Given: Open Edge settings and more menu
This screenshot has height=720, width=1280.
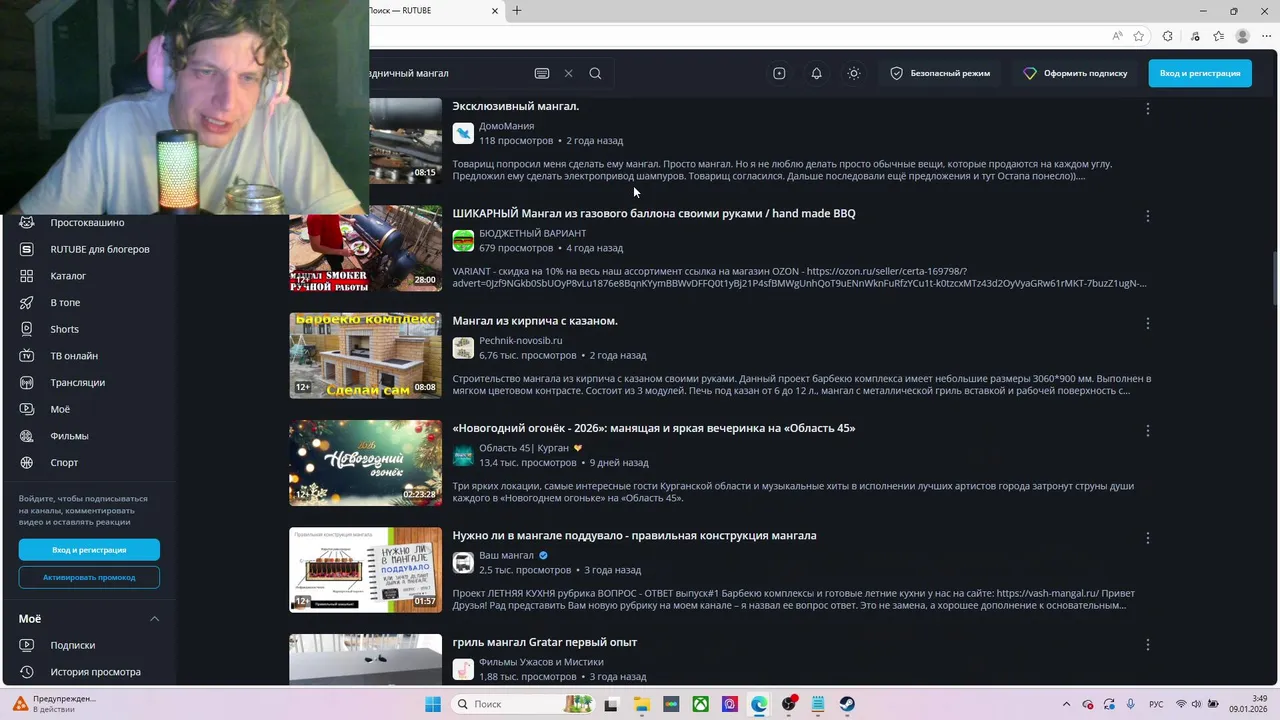Looking at the screenshot, I should tap(1268, 36).
